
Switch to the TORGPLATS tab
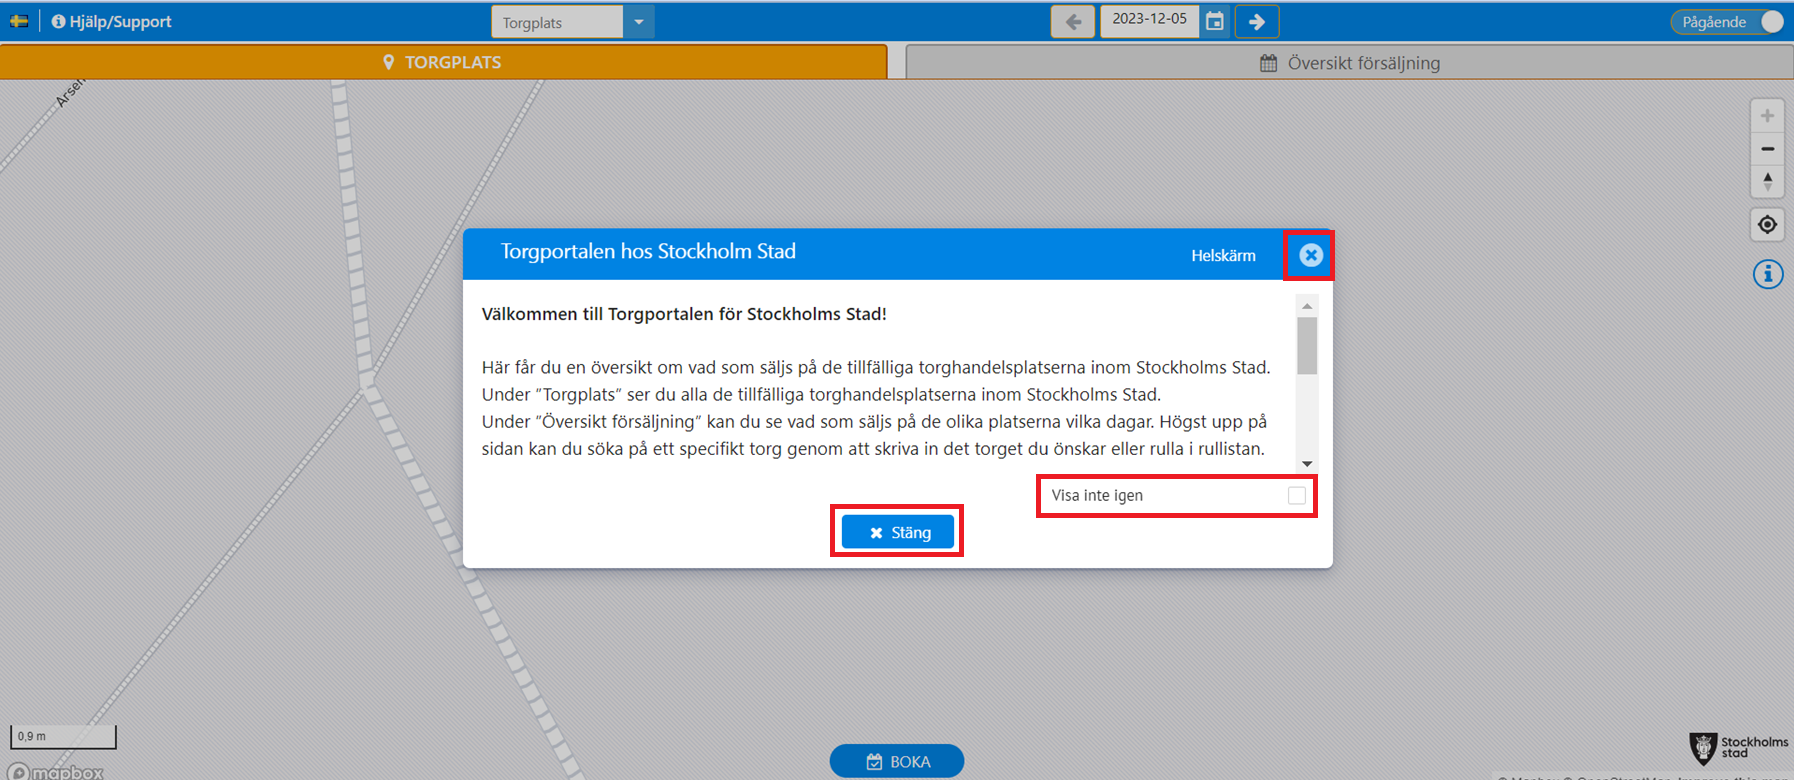point(443,62)
